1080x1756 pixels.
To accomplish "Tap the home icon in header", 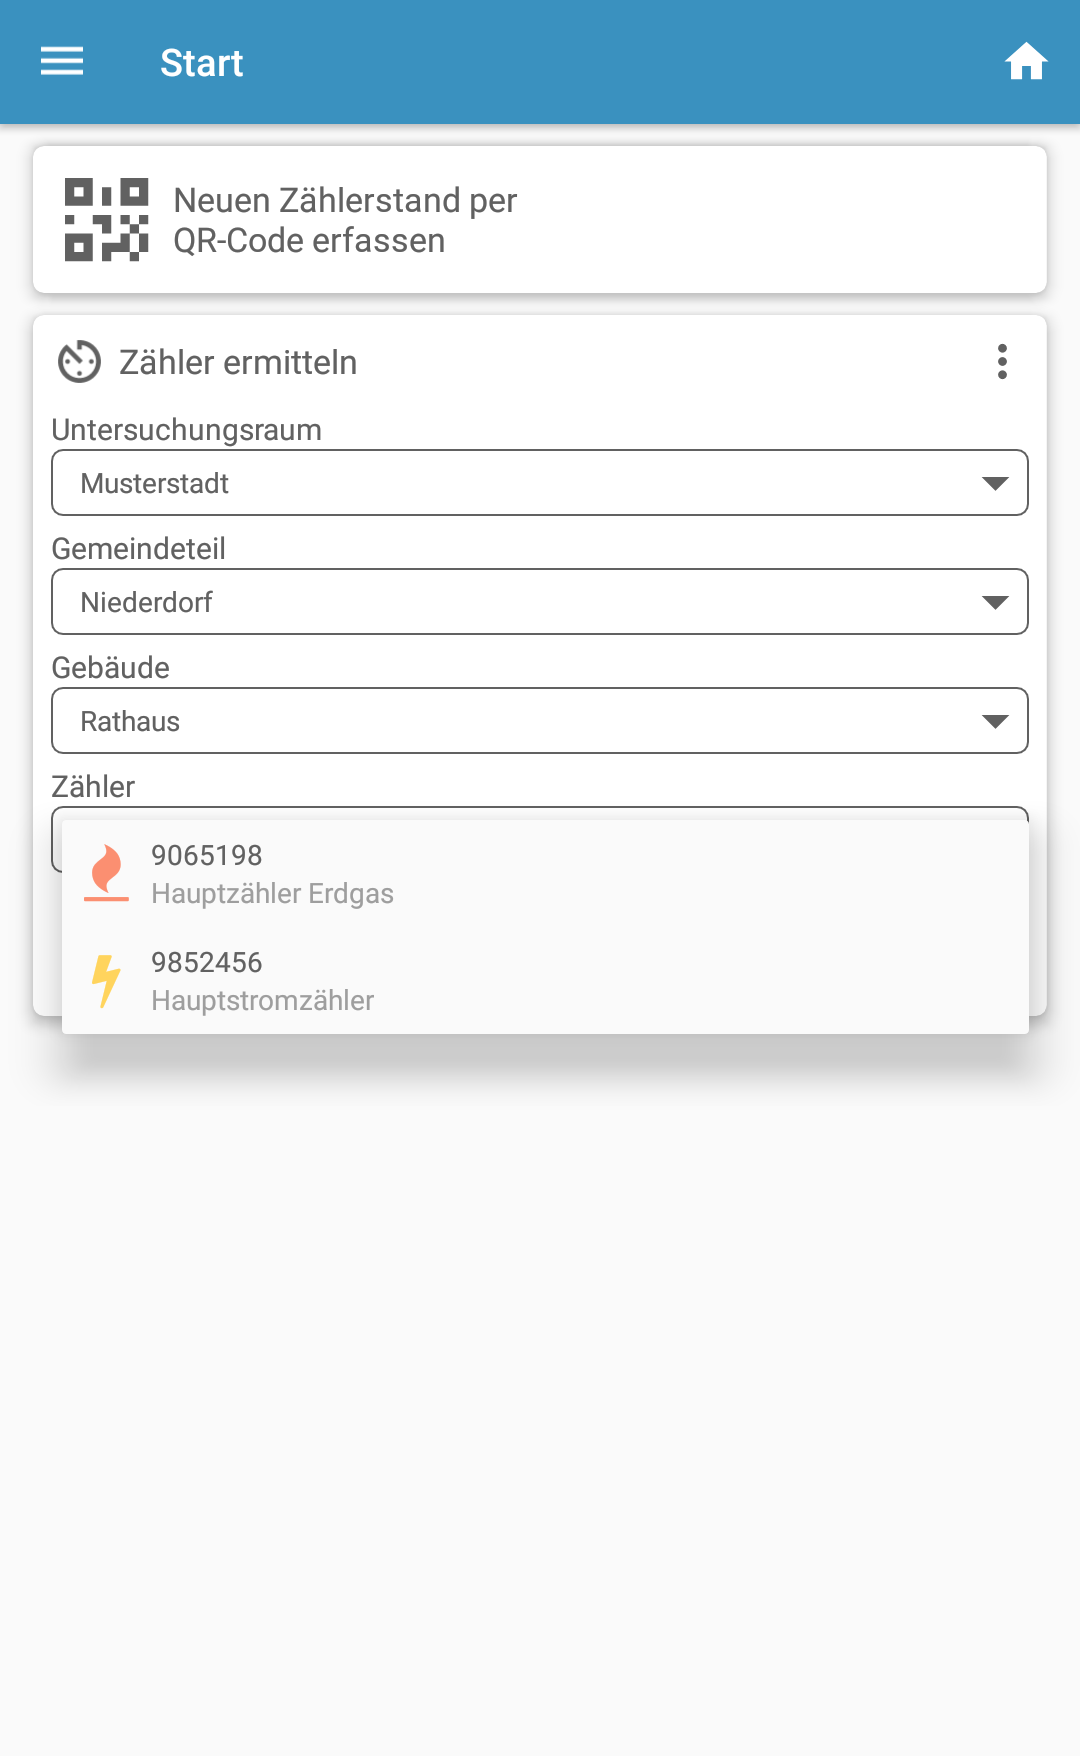I will (x=1025, y=62).
